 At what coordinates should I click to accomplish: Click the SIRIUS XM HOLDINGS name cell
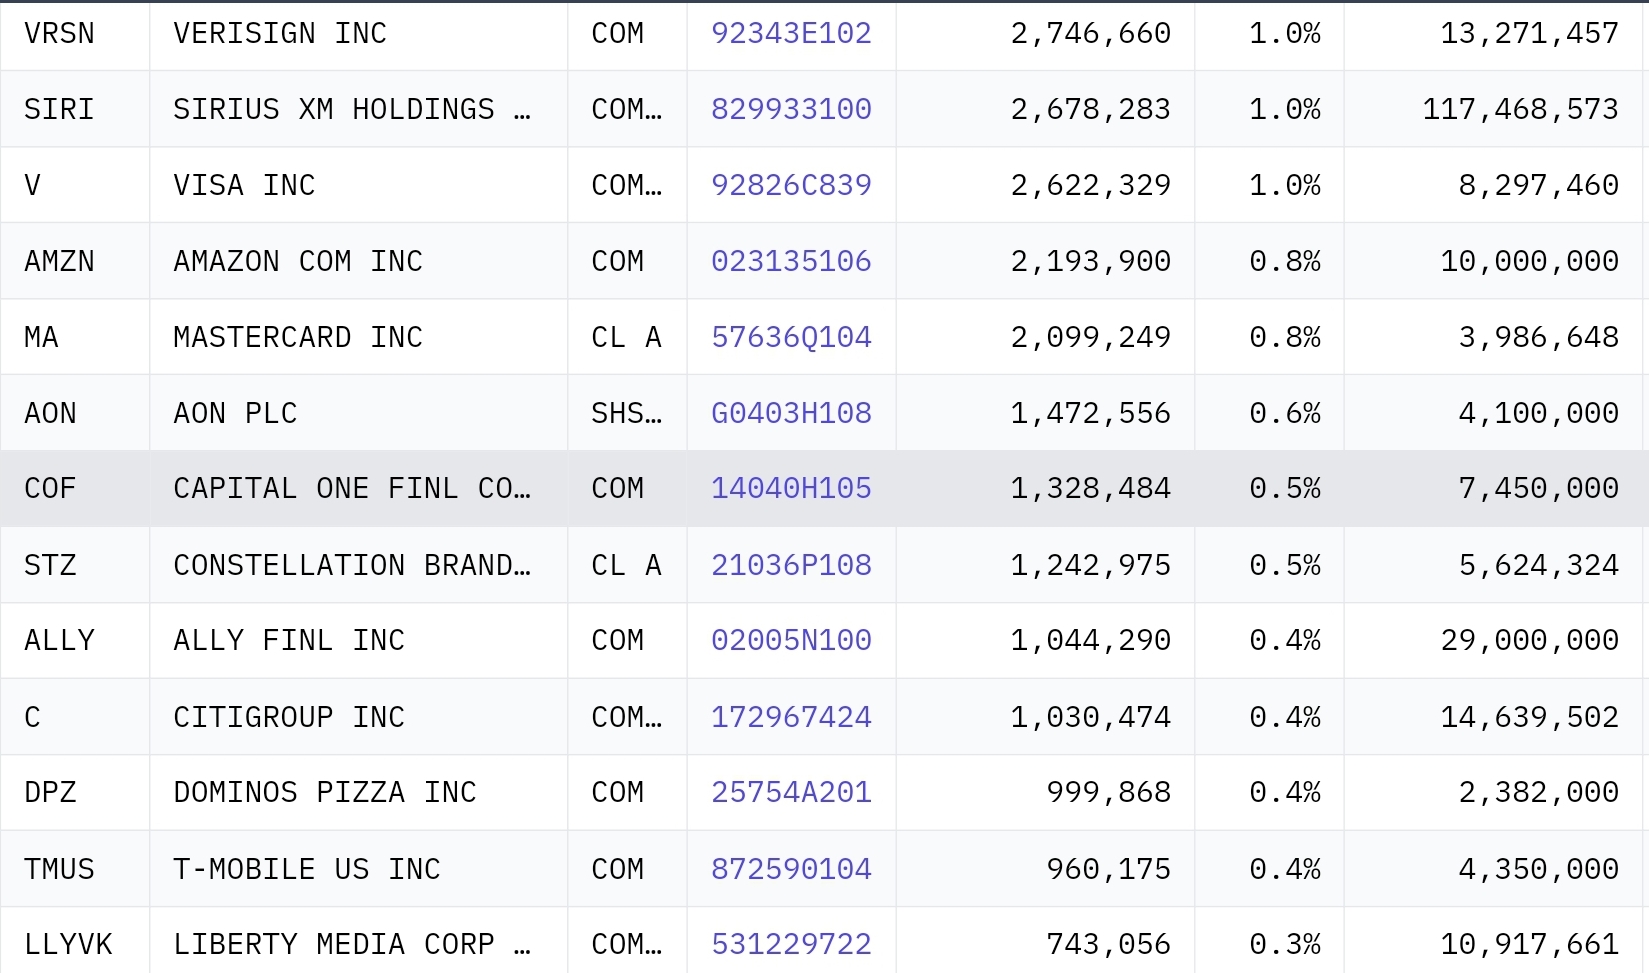pos(358,109)
